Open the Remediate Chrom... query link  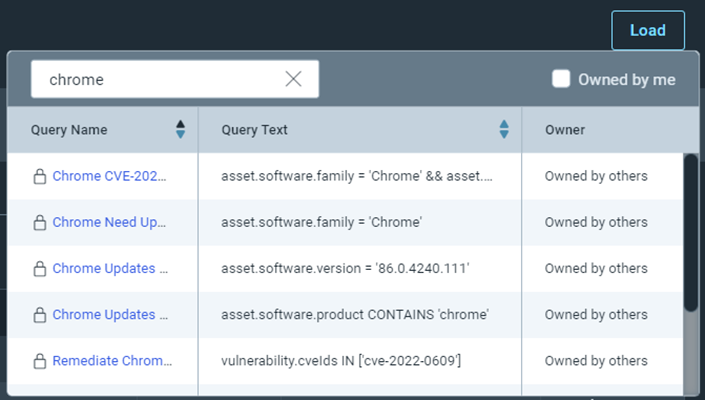pos(112,361)
